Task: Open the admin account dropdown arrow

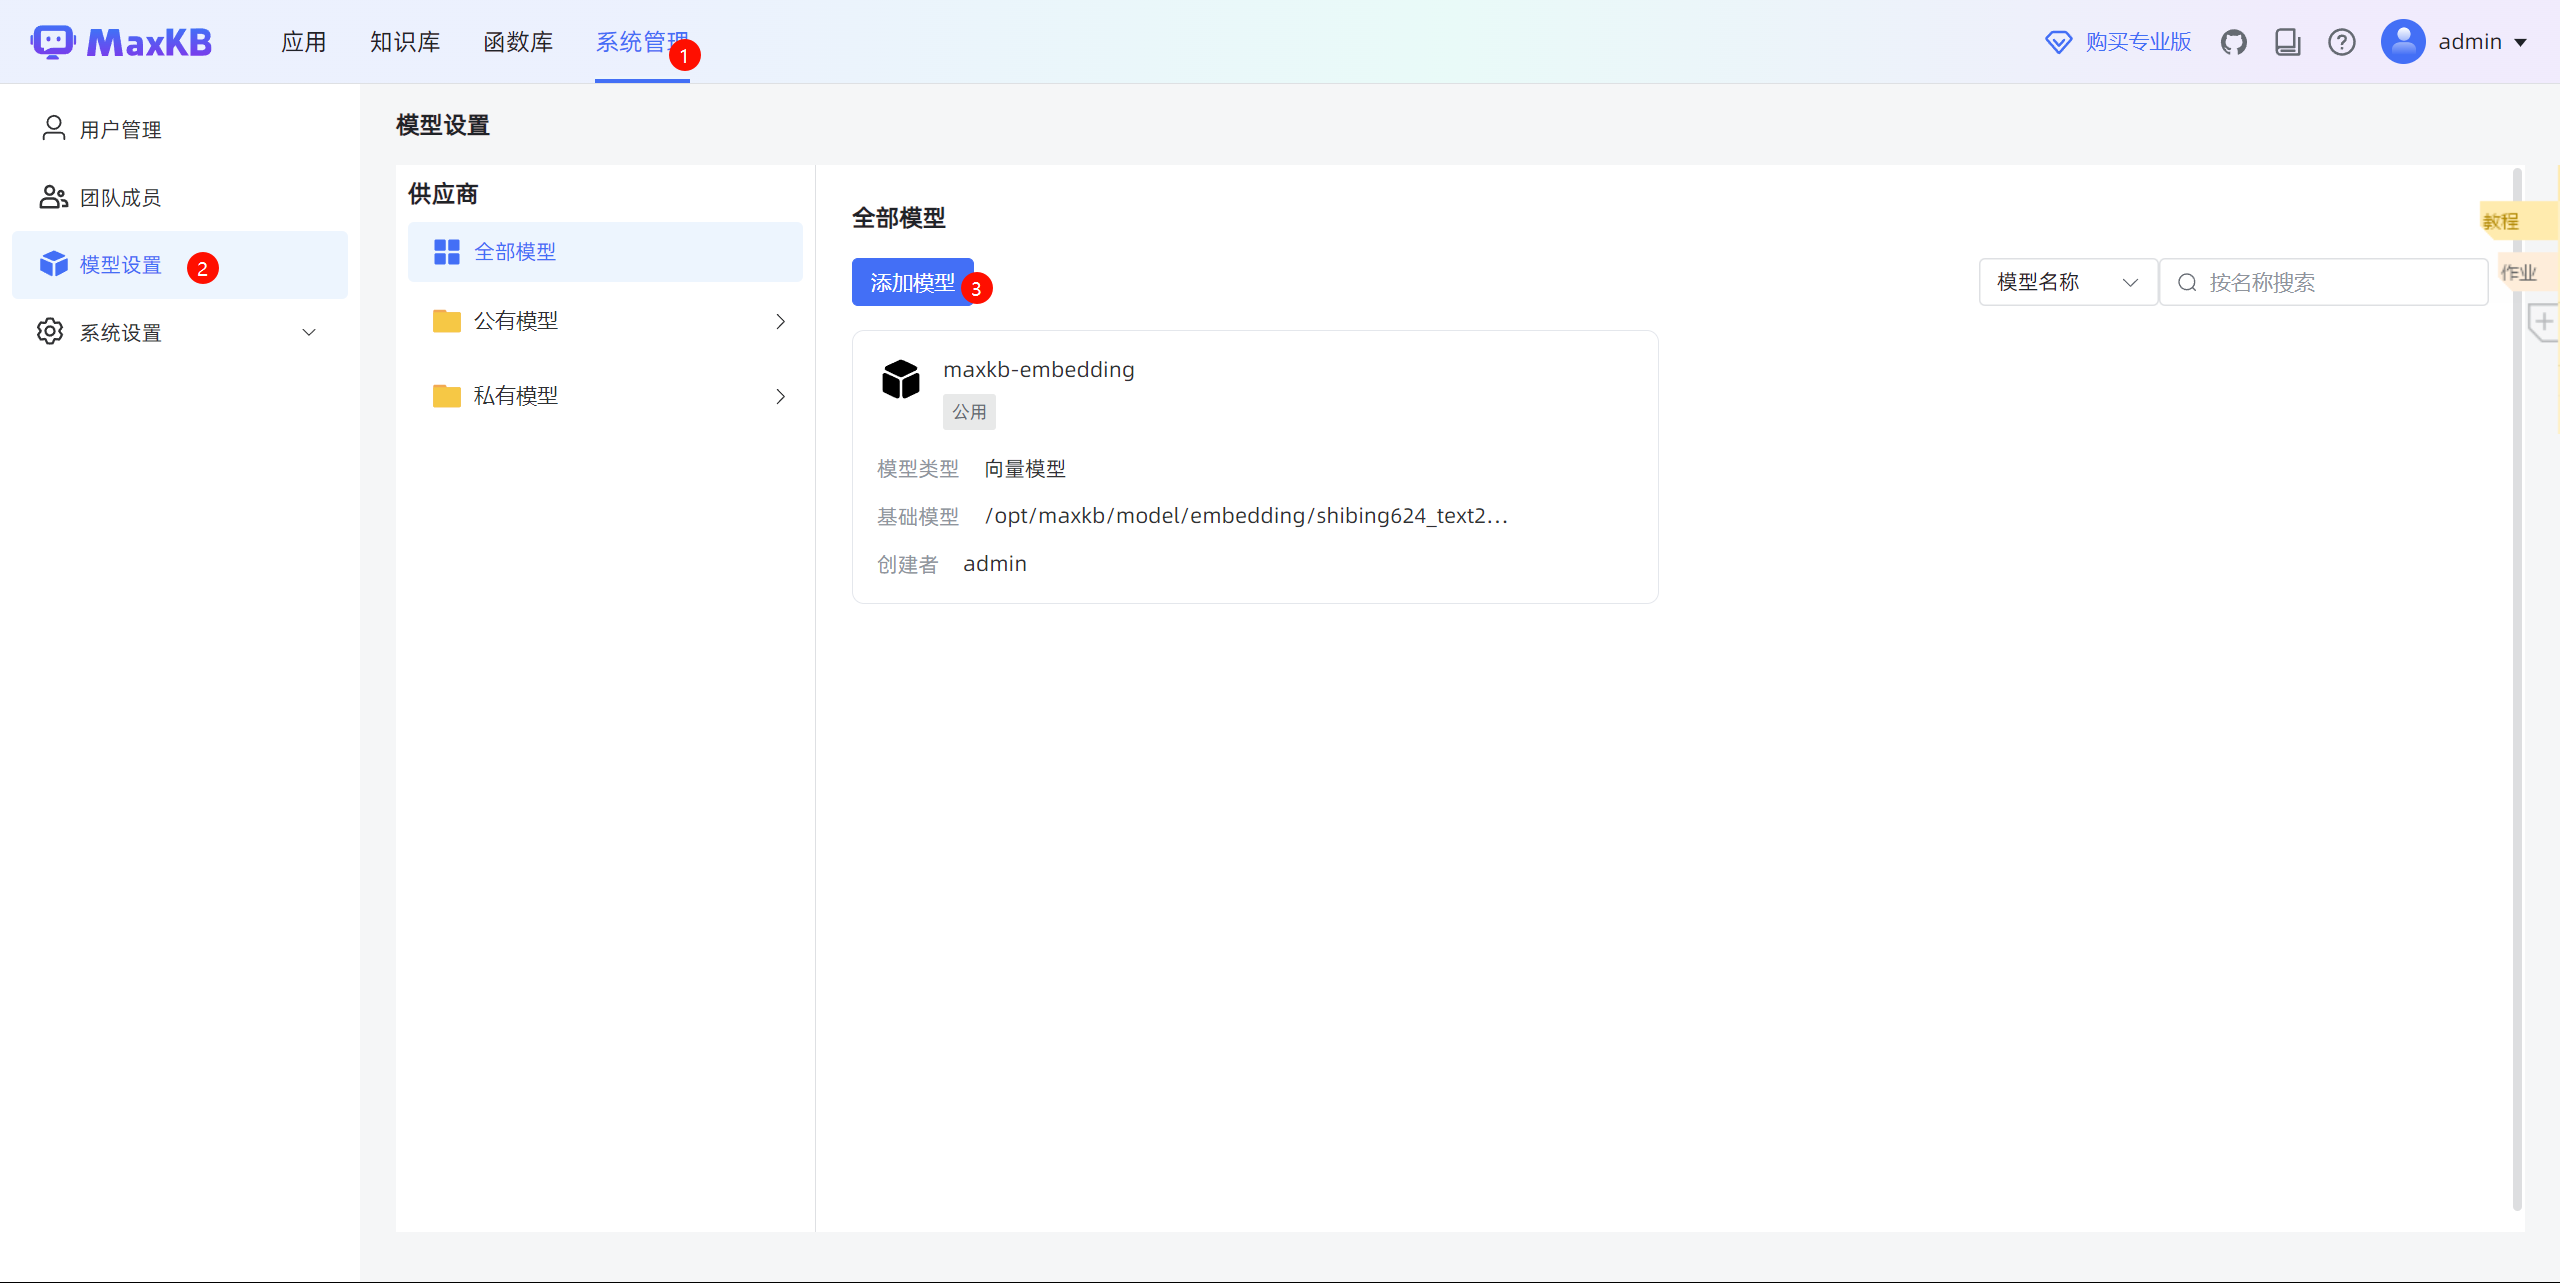Action: tap(2521, 42)
